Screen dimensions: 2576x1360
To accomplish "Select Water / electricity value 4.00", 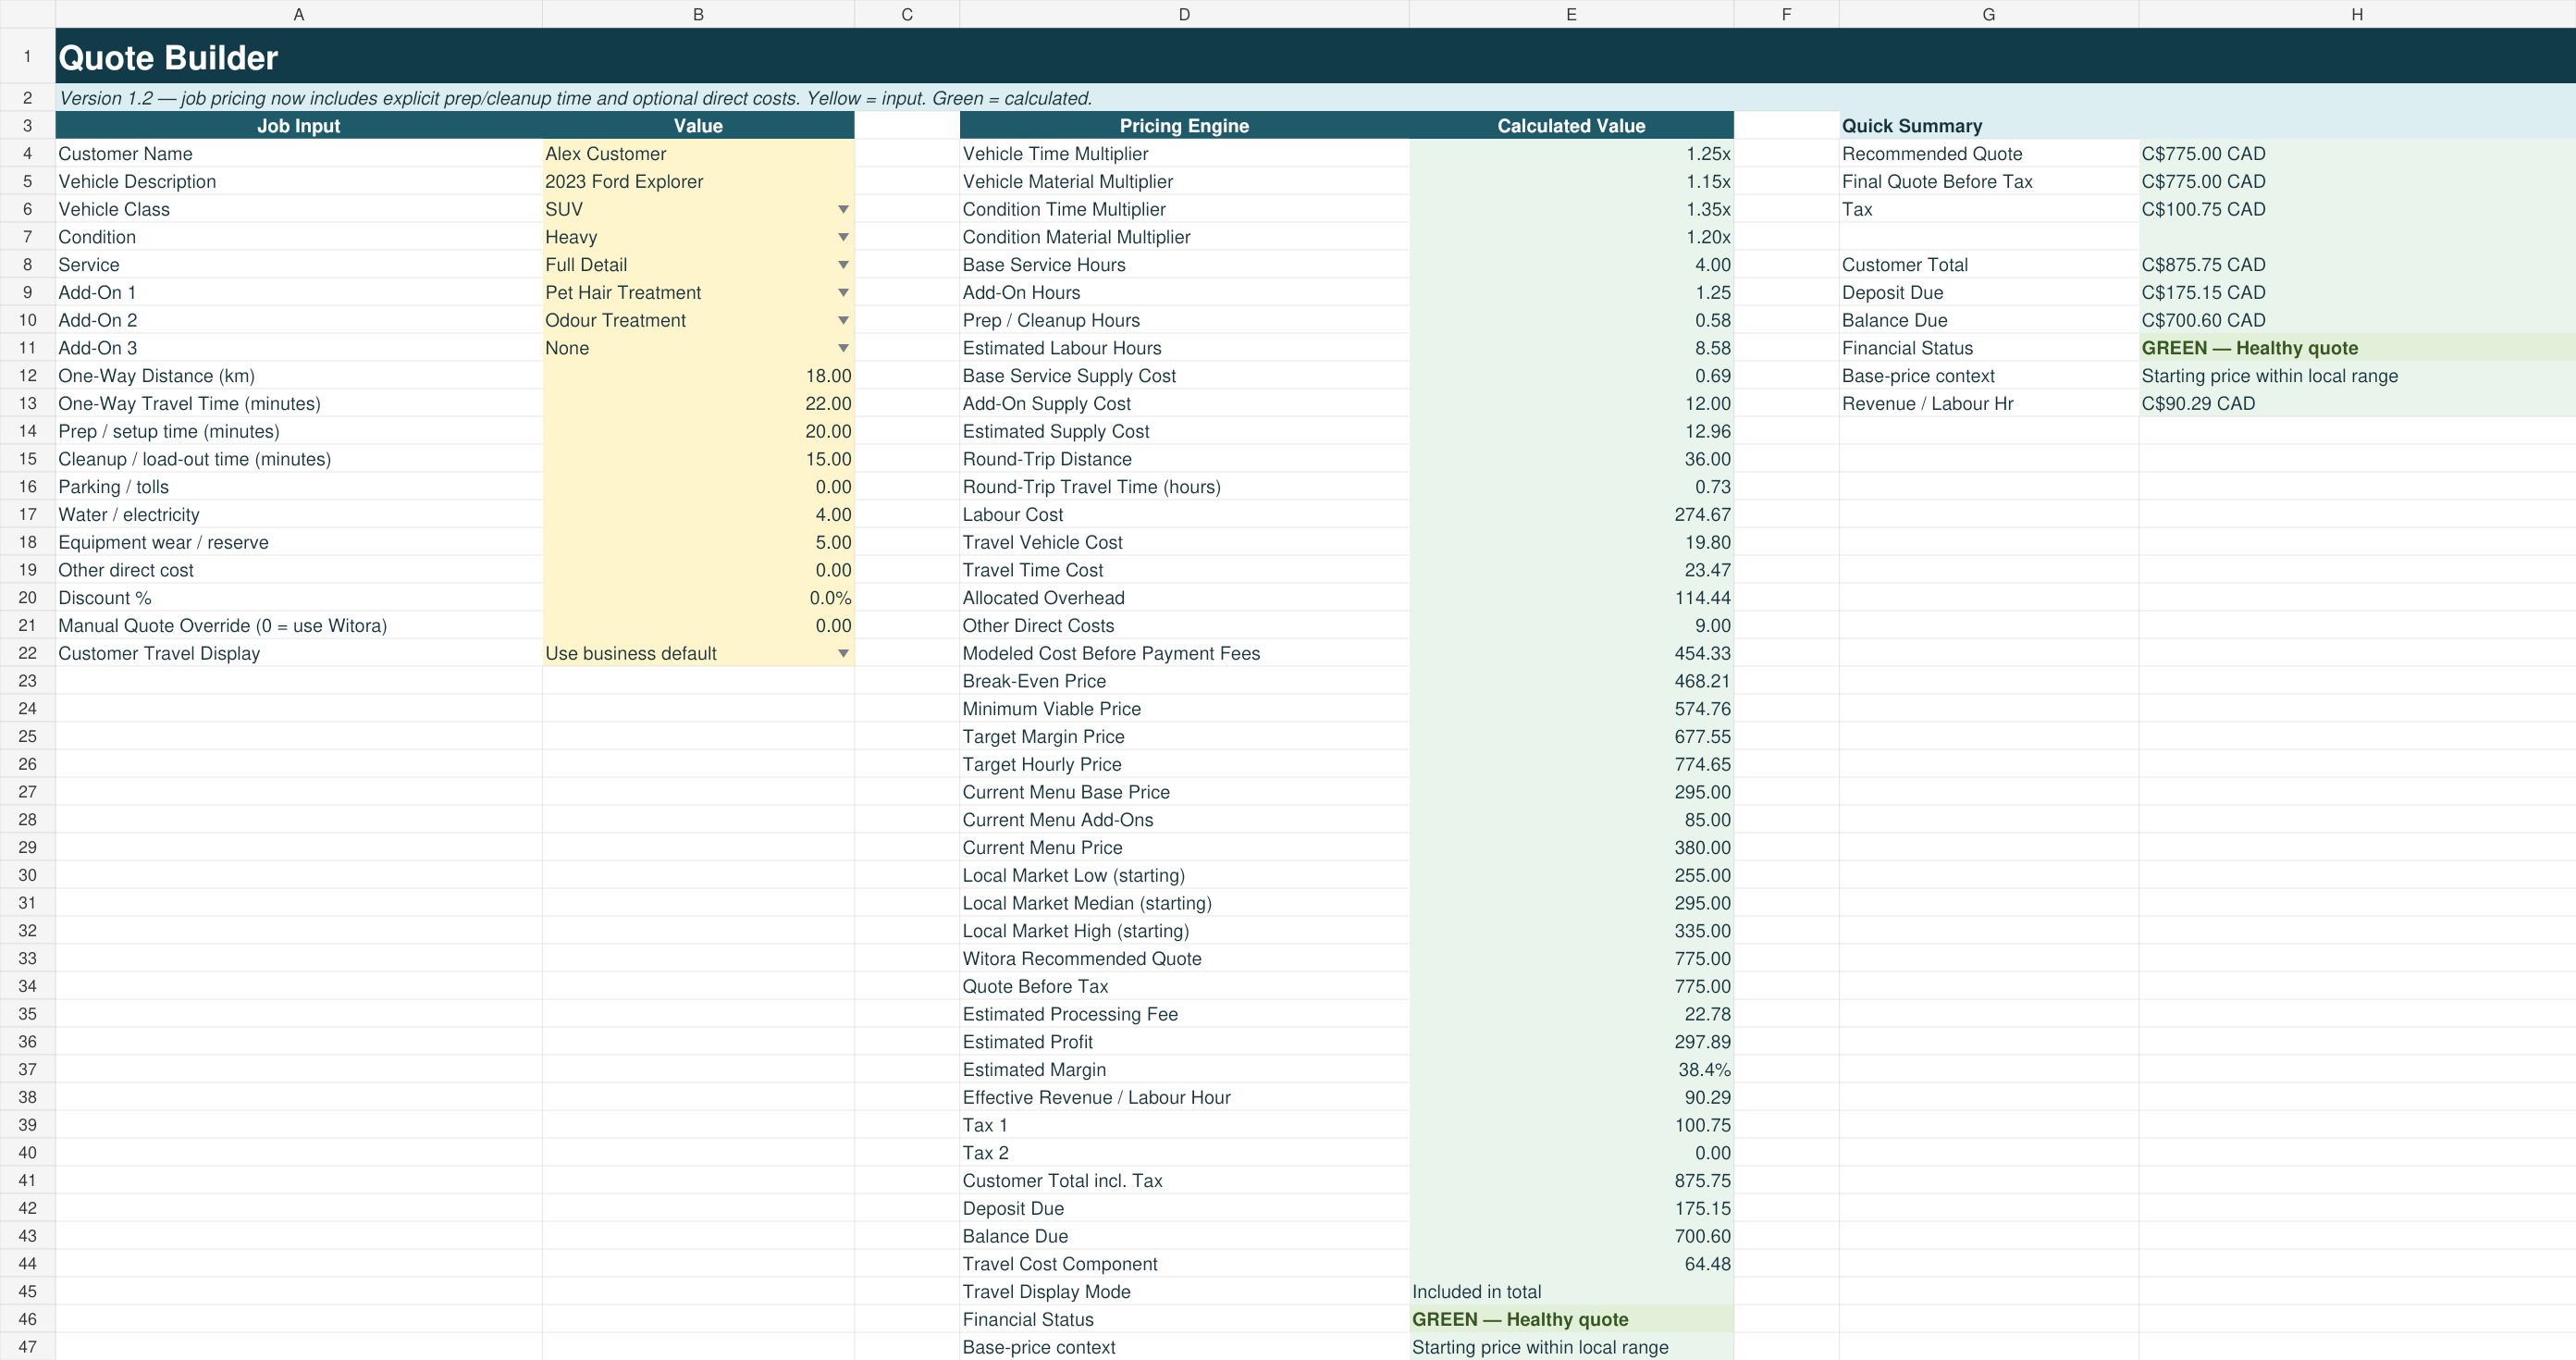I will click(698, 515).
